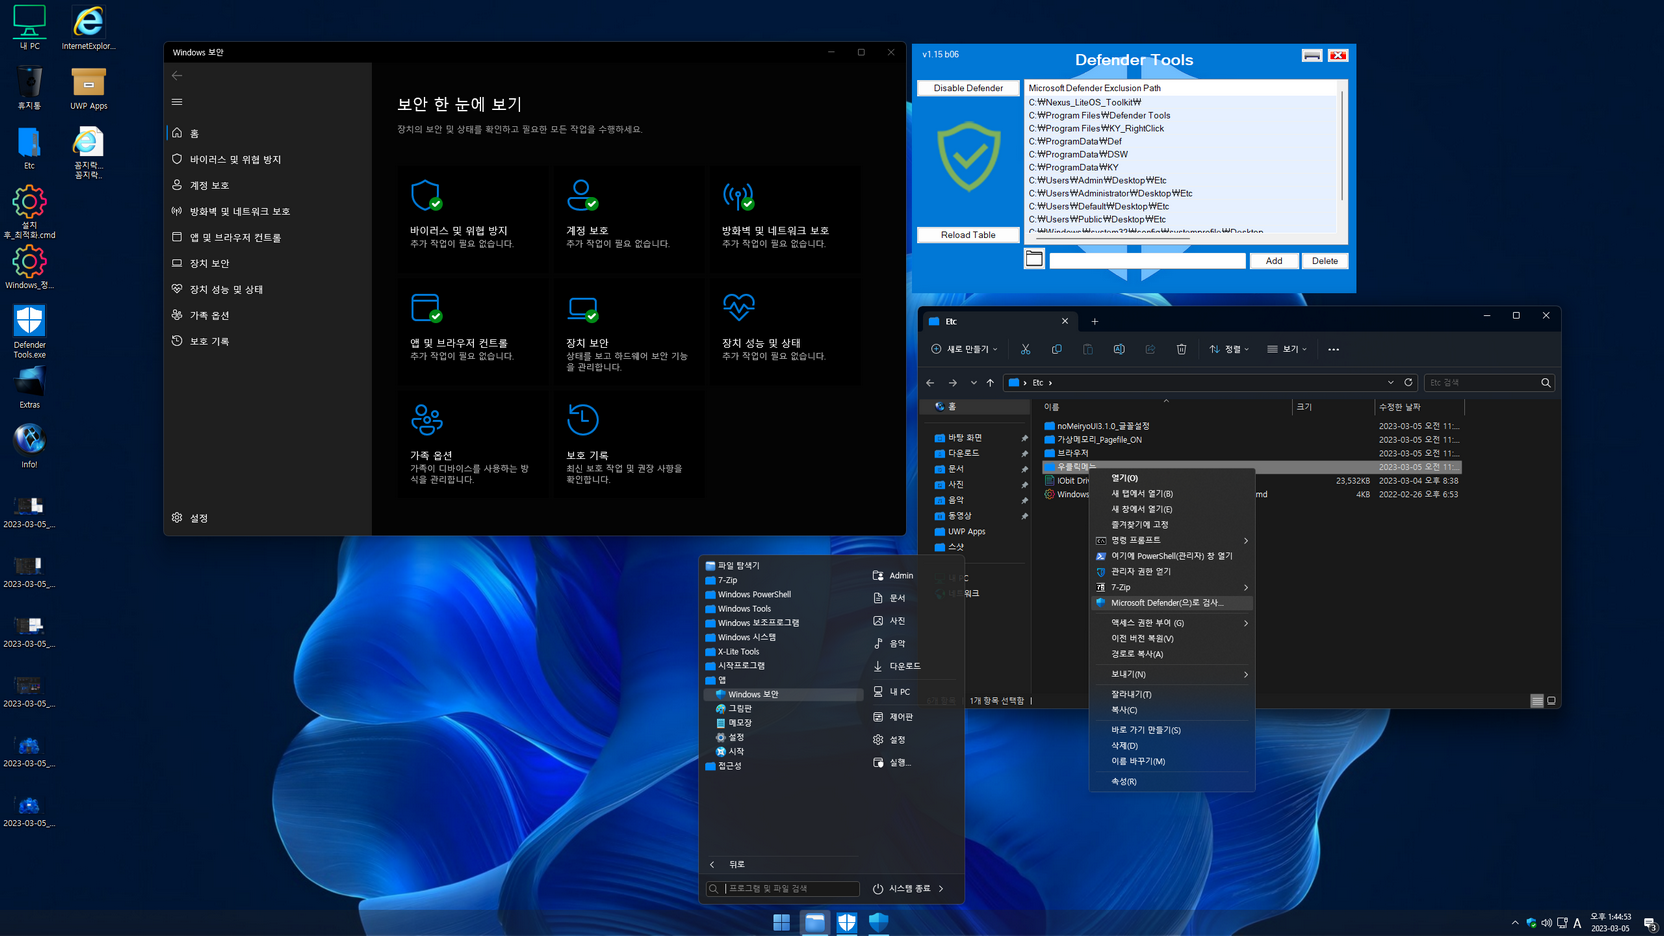Open recent locations chevron in Explorer navigation

[x=973, y=383]
